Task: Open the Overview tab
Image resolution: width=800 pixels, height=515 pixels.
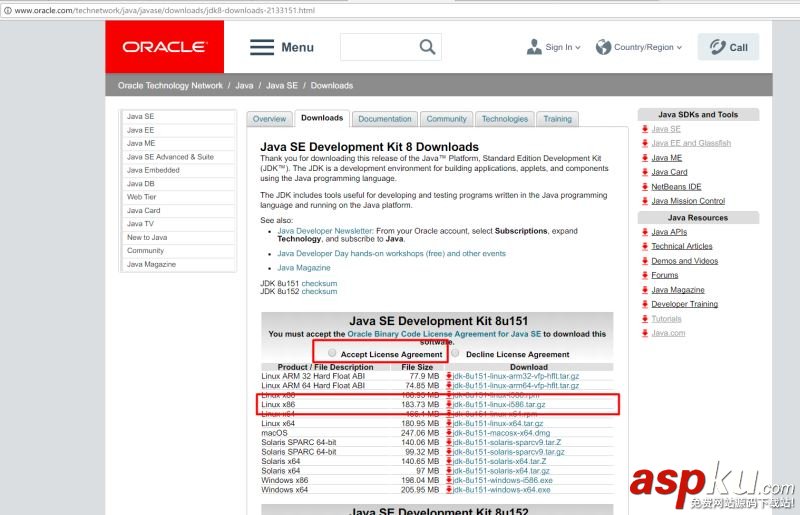Action: coord(269,119)
